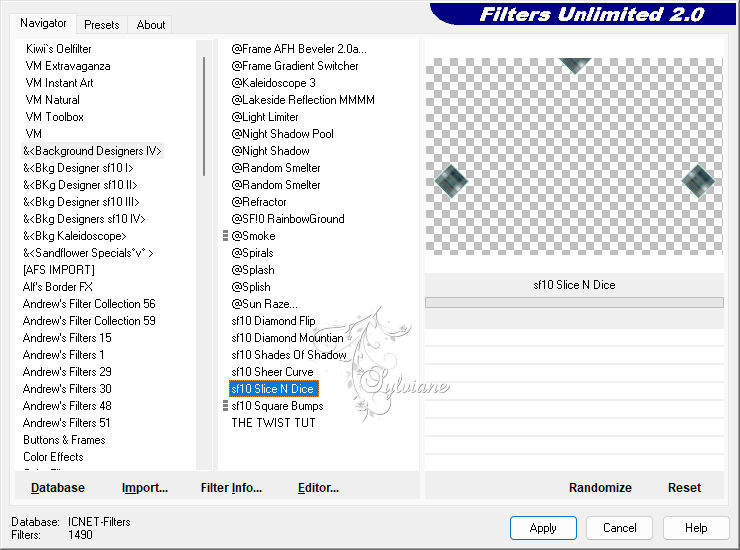Choose @Kaleidoscope 3 filter
740x550 pixels.
[x=273, y=83]
